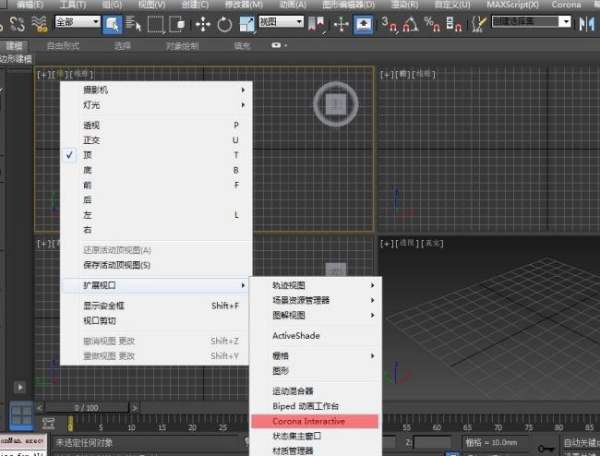Image resolution: width=600 pixels, height=456 pixels.
Task: Expand the 场景资源管理器 submenu
Action: (x=316, y=300)
